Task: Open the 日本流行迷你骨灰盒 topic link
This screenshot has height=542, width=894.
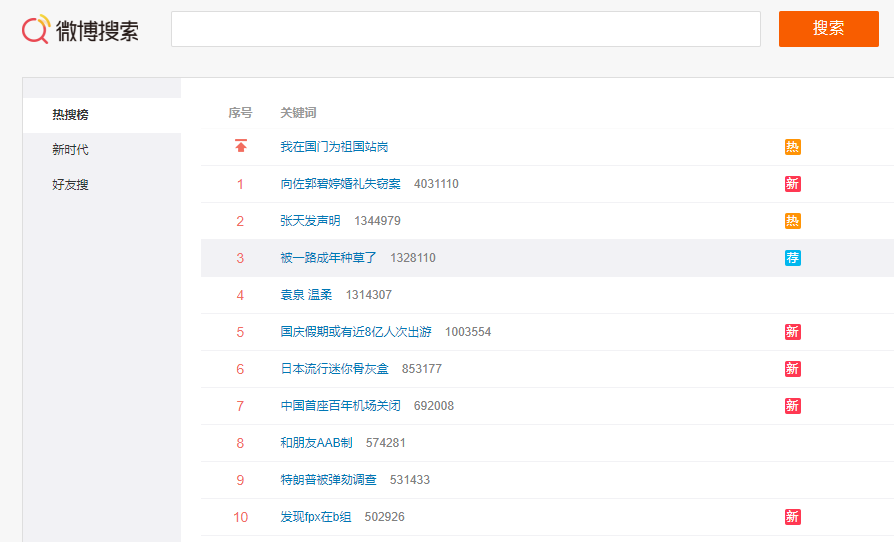Action: (334, 369)
